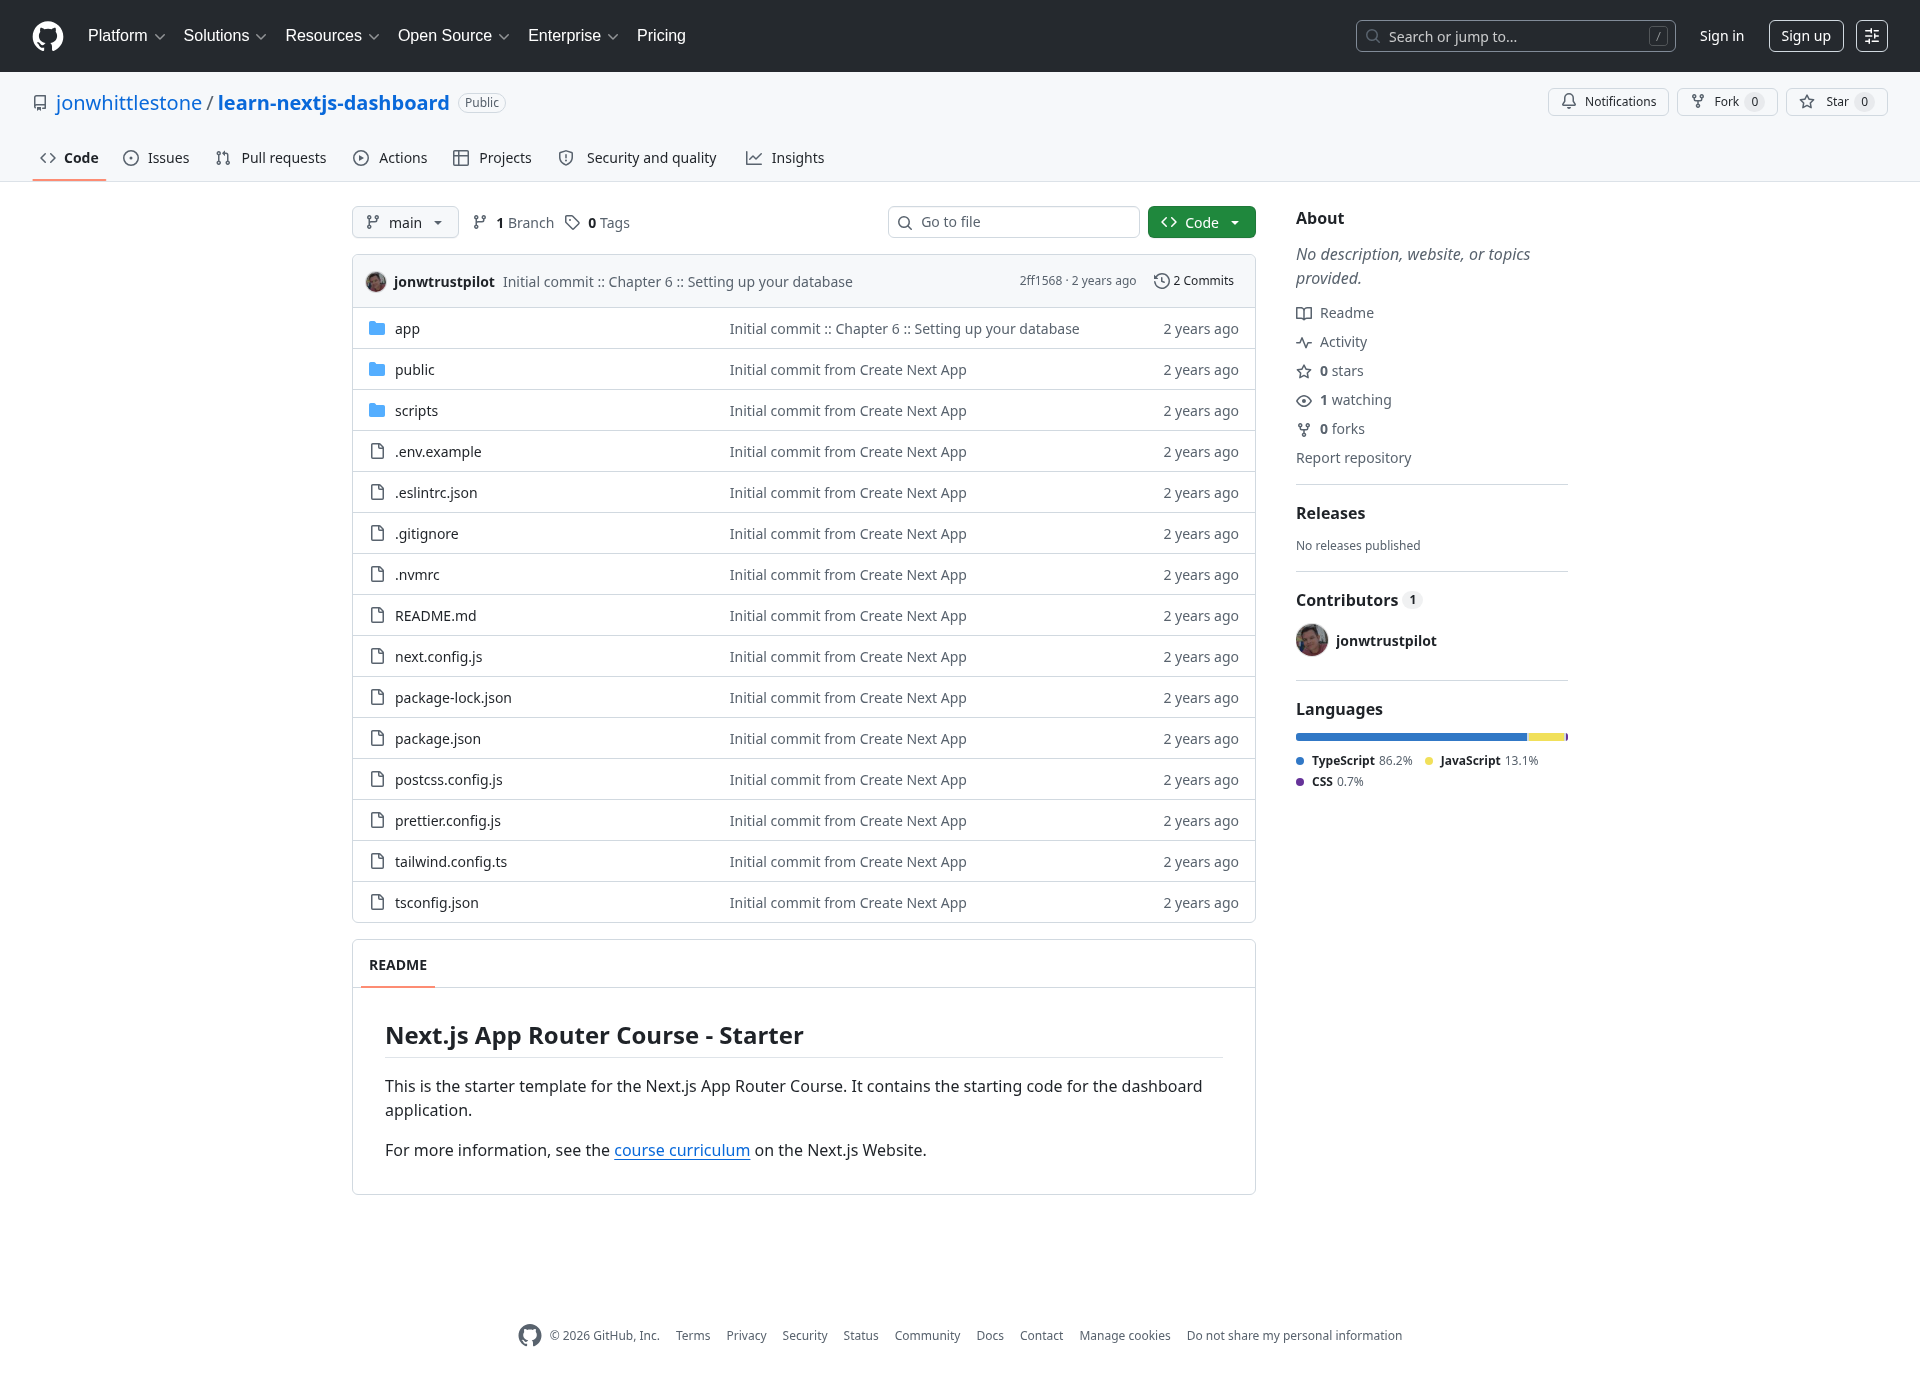This screenshot has width=1920, height=1388.
Task: Click file icon beside package-lock.json
Action: 377,697
